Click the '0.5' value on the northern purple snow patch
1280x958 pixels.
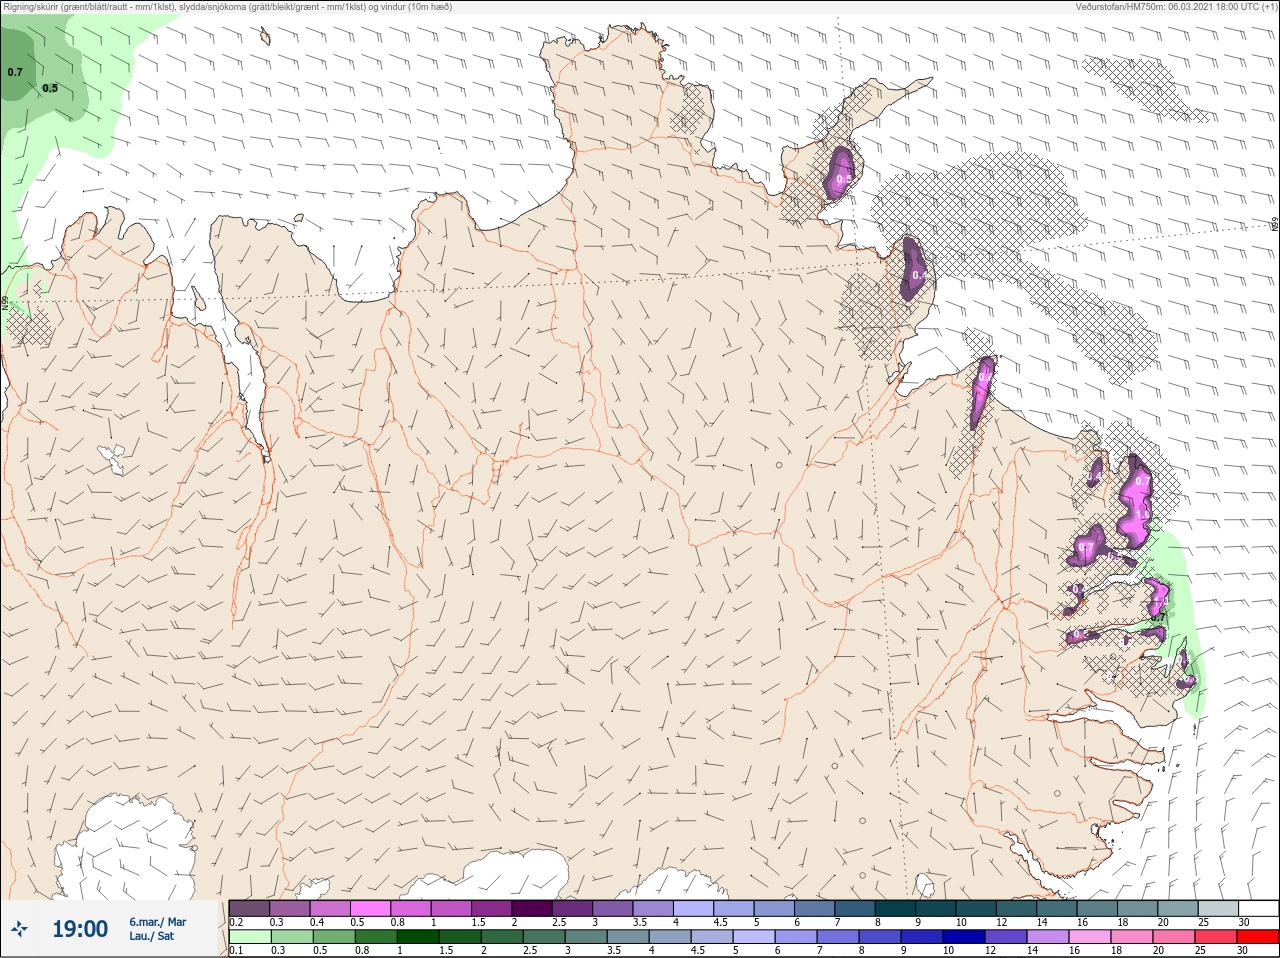pos(843,180)
